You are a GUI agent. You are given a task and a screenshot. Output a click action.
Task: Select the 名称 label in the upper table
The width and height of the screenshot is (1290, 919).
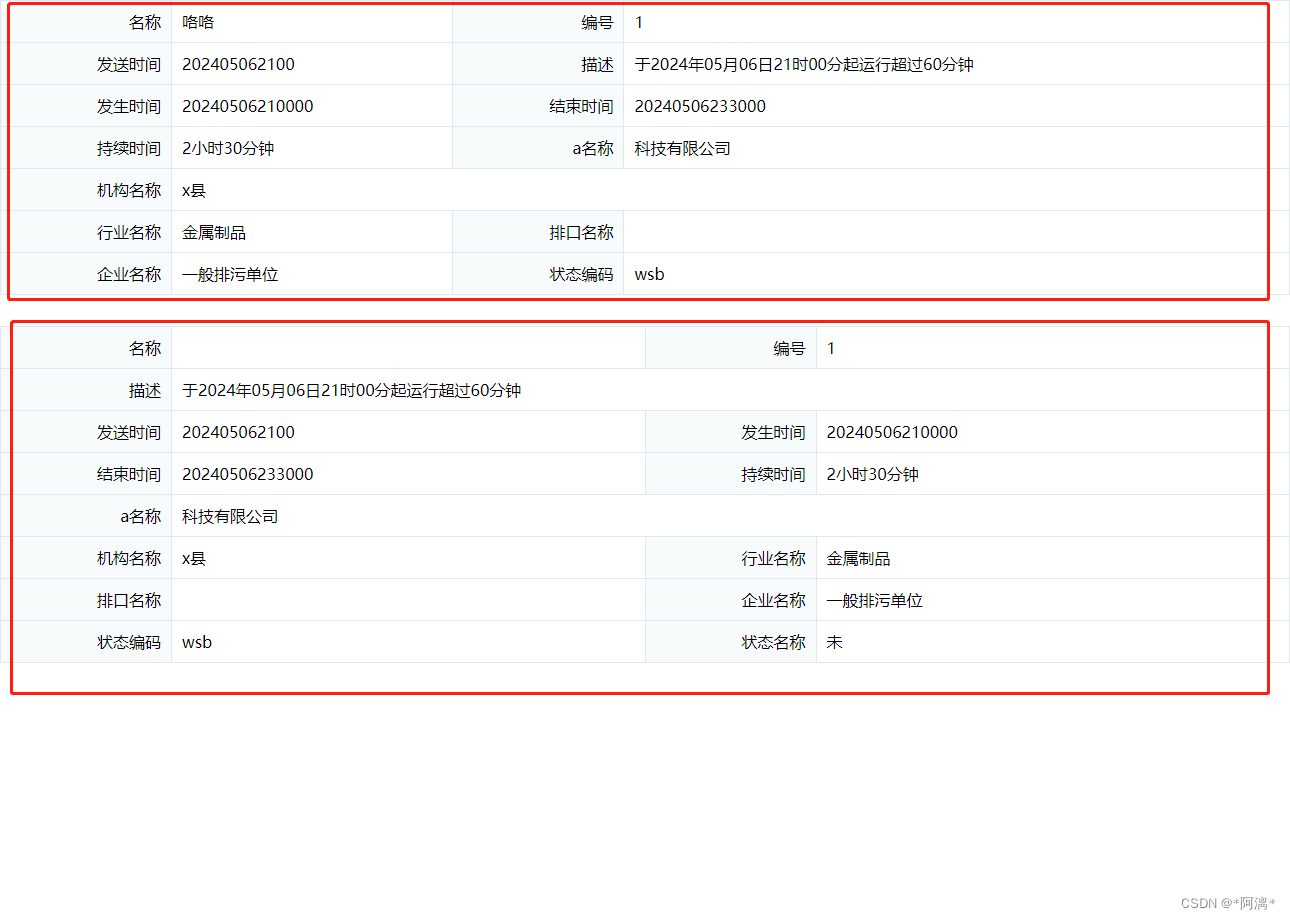pos(145,22)
